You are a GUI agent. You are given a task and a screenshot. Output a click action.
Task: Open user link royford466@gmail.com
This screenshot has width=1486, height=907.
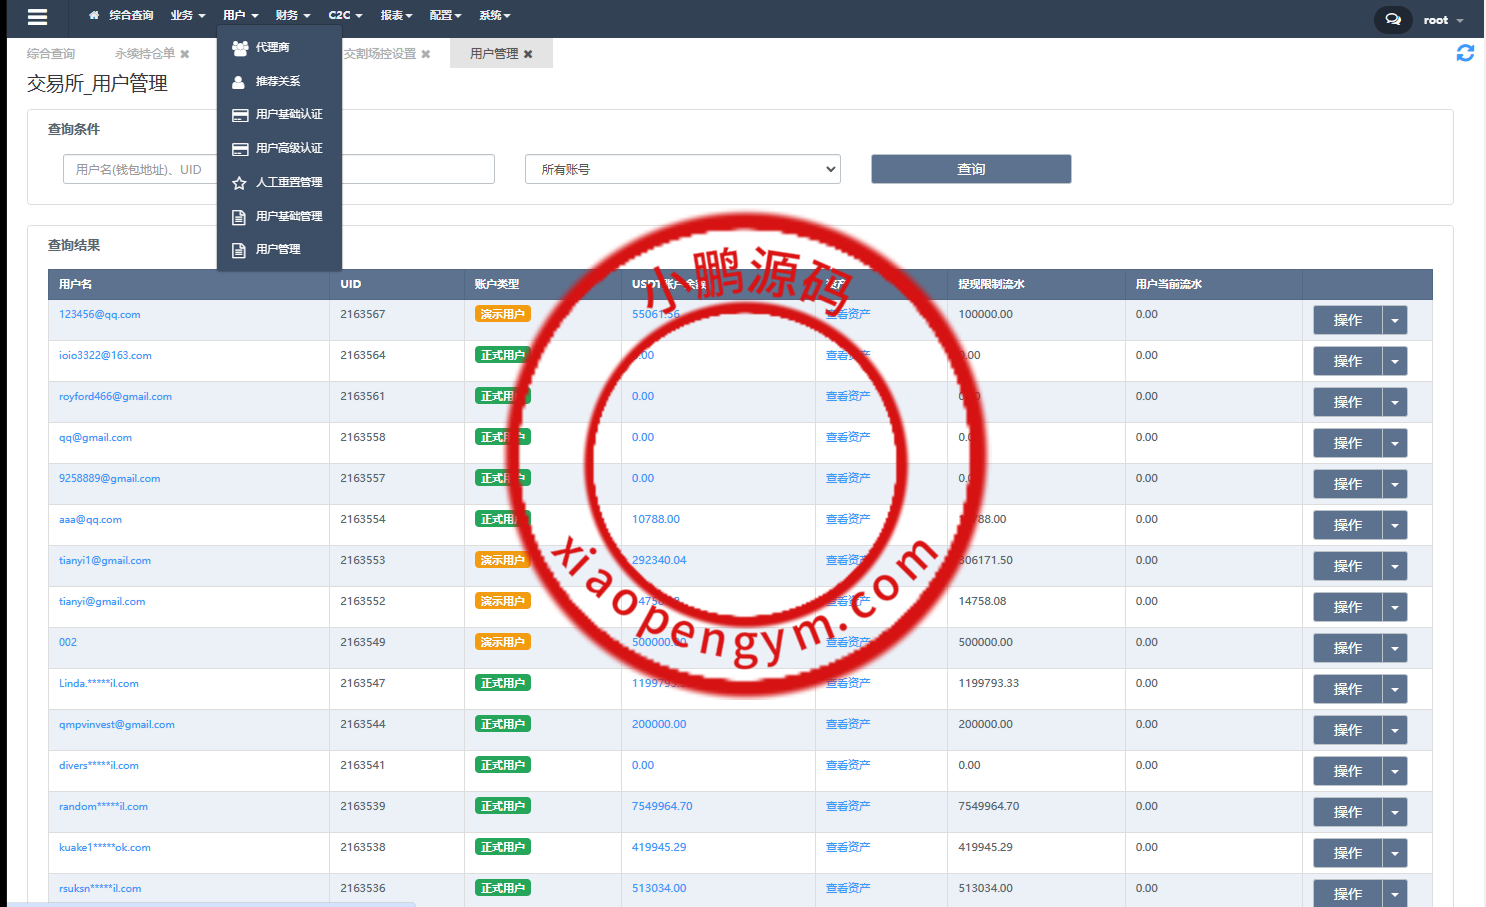115,397
